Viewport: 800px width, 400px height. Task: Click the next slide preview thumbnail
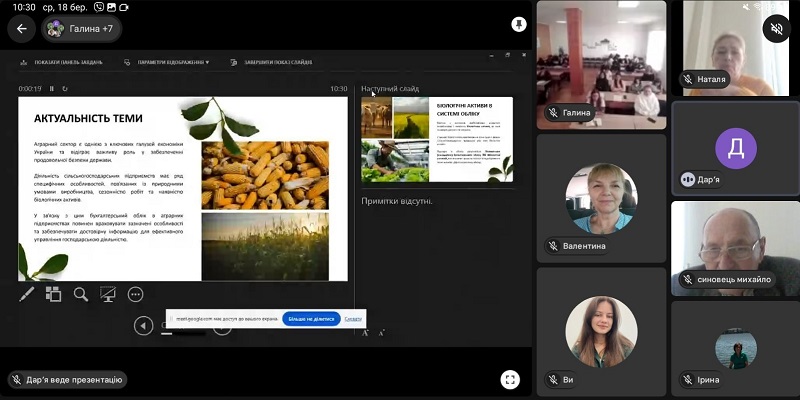[437, 140]
